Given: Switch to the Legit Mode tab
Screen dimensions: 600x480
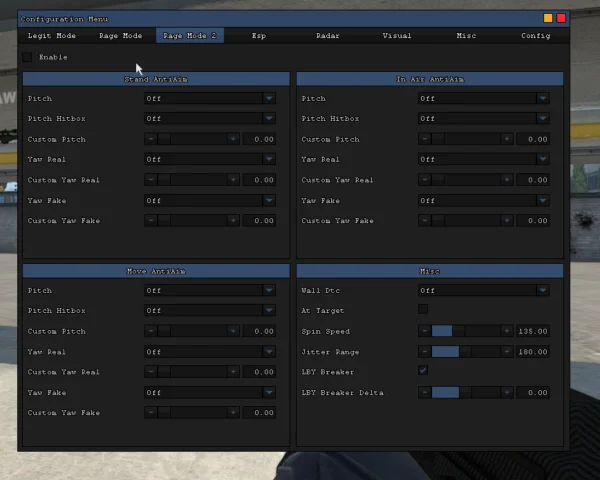Looking at the screenshot, I should point(52,36).
